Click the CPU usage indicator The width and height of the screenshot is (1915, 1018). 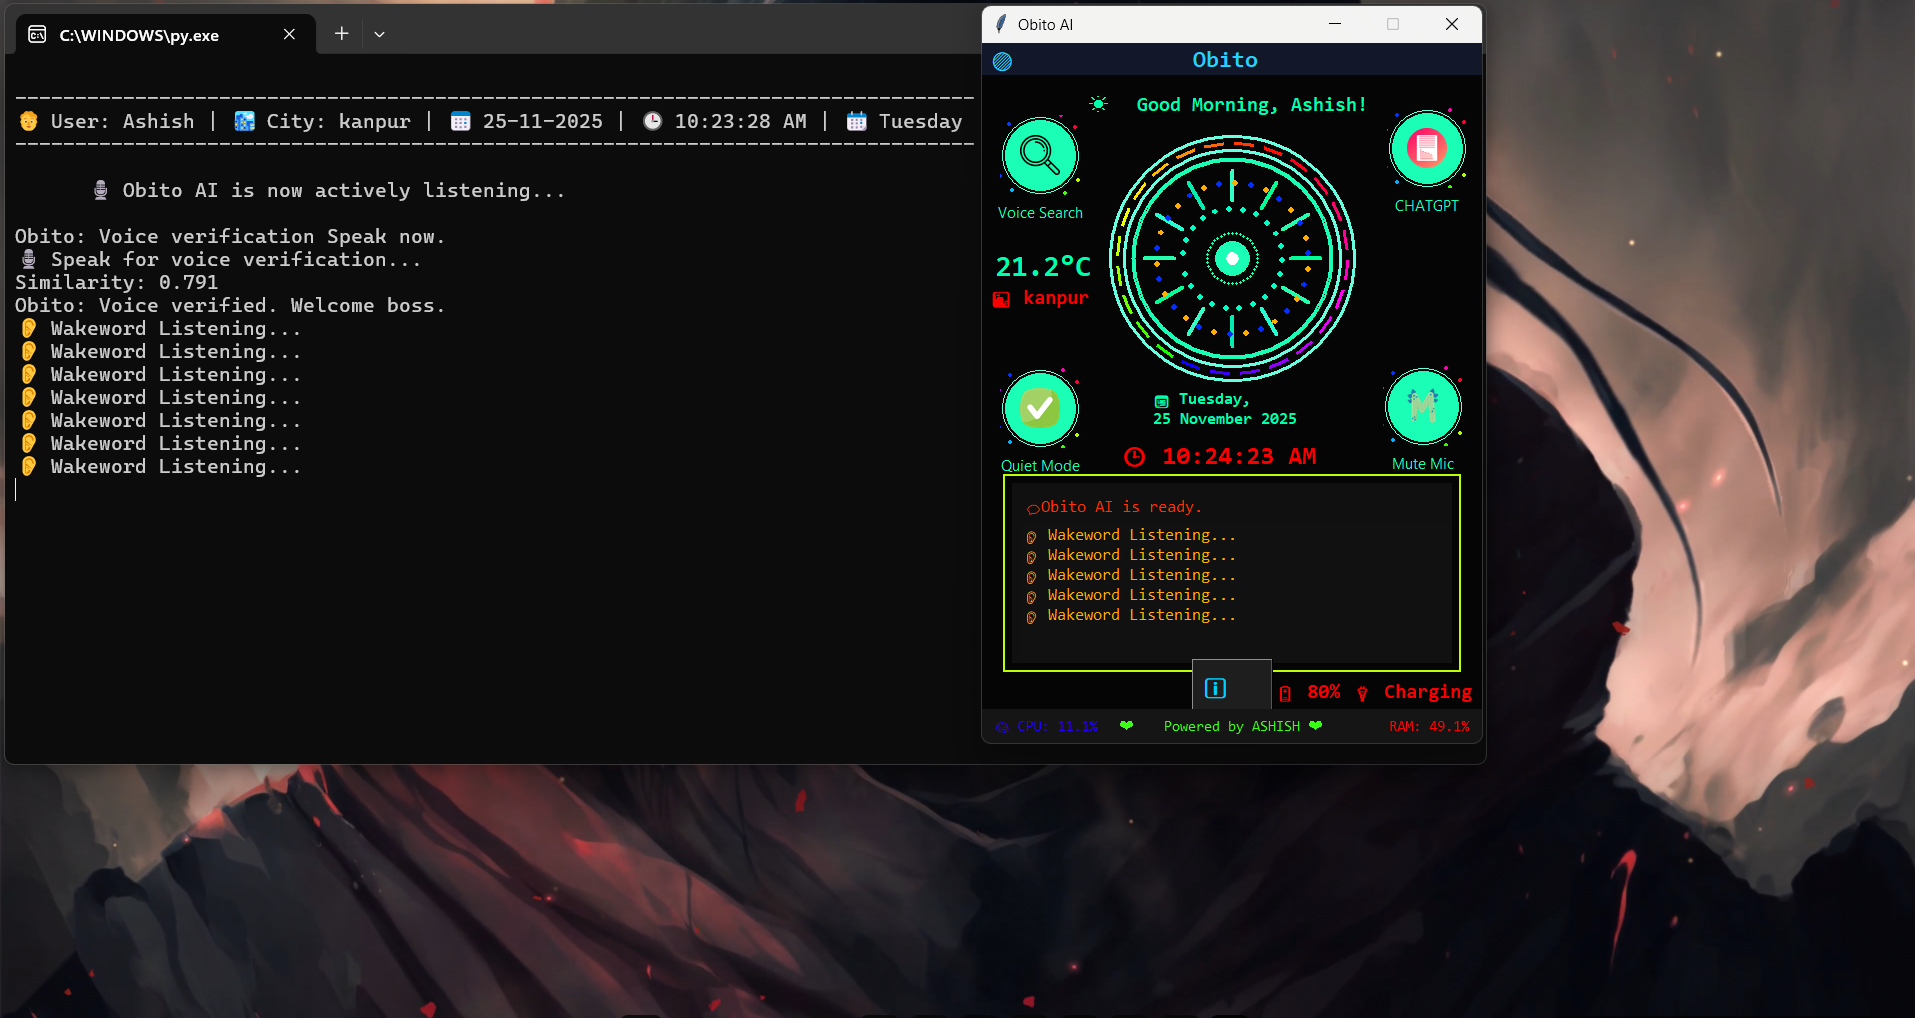1047,726
